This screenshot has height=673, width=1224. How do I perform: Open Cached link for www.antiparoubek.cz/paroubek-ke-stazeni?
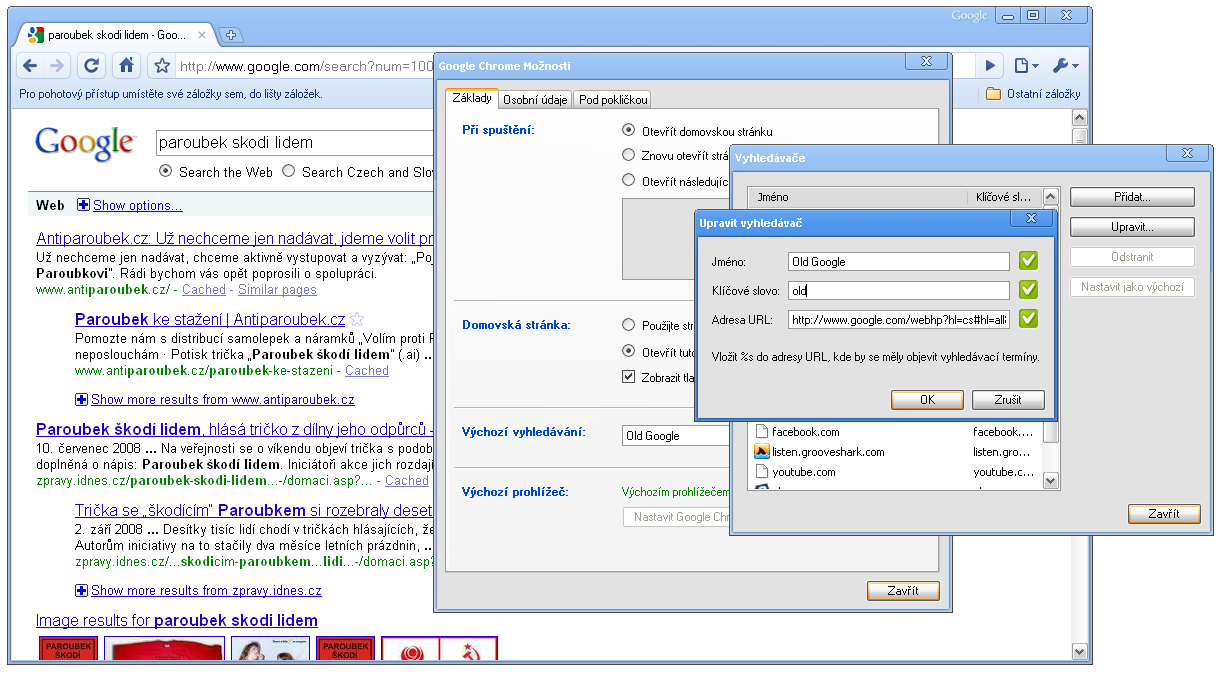point(367,371)
